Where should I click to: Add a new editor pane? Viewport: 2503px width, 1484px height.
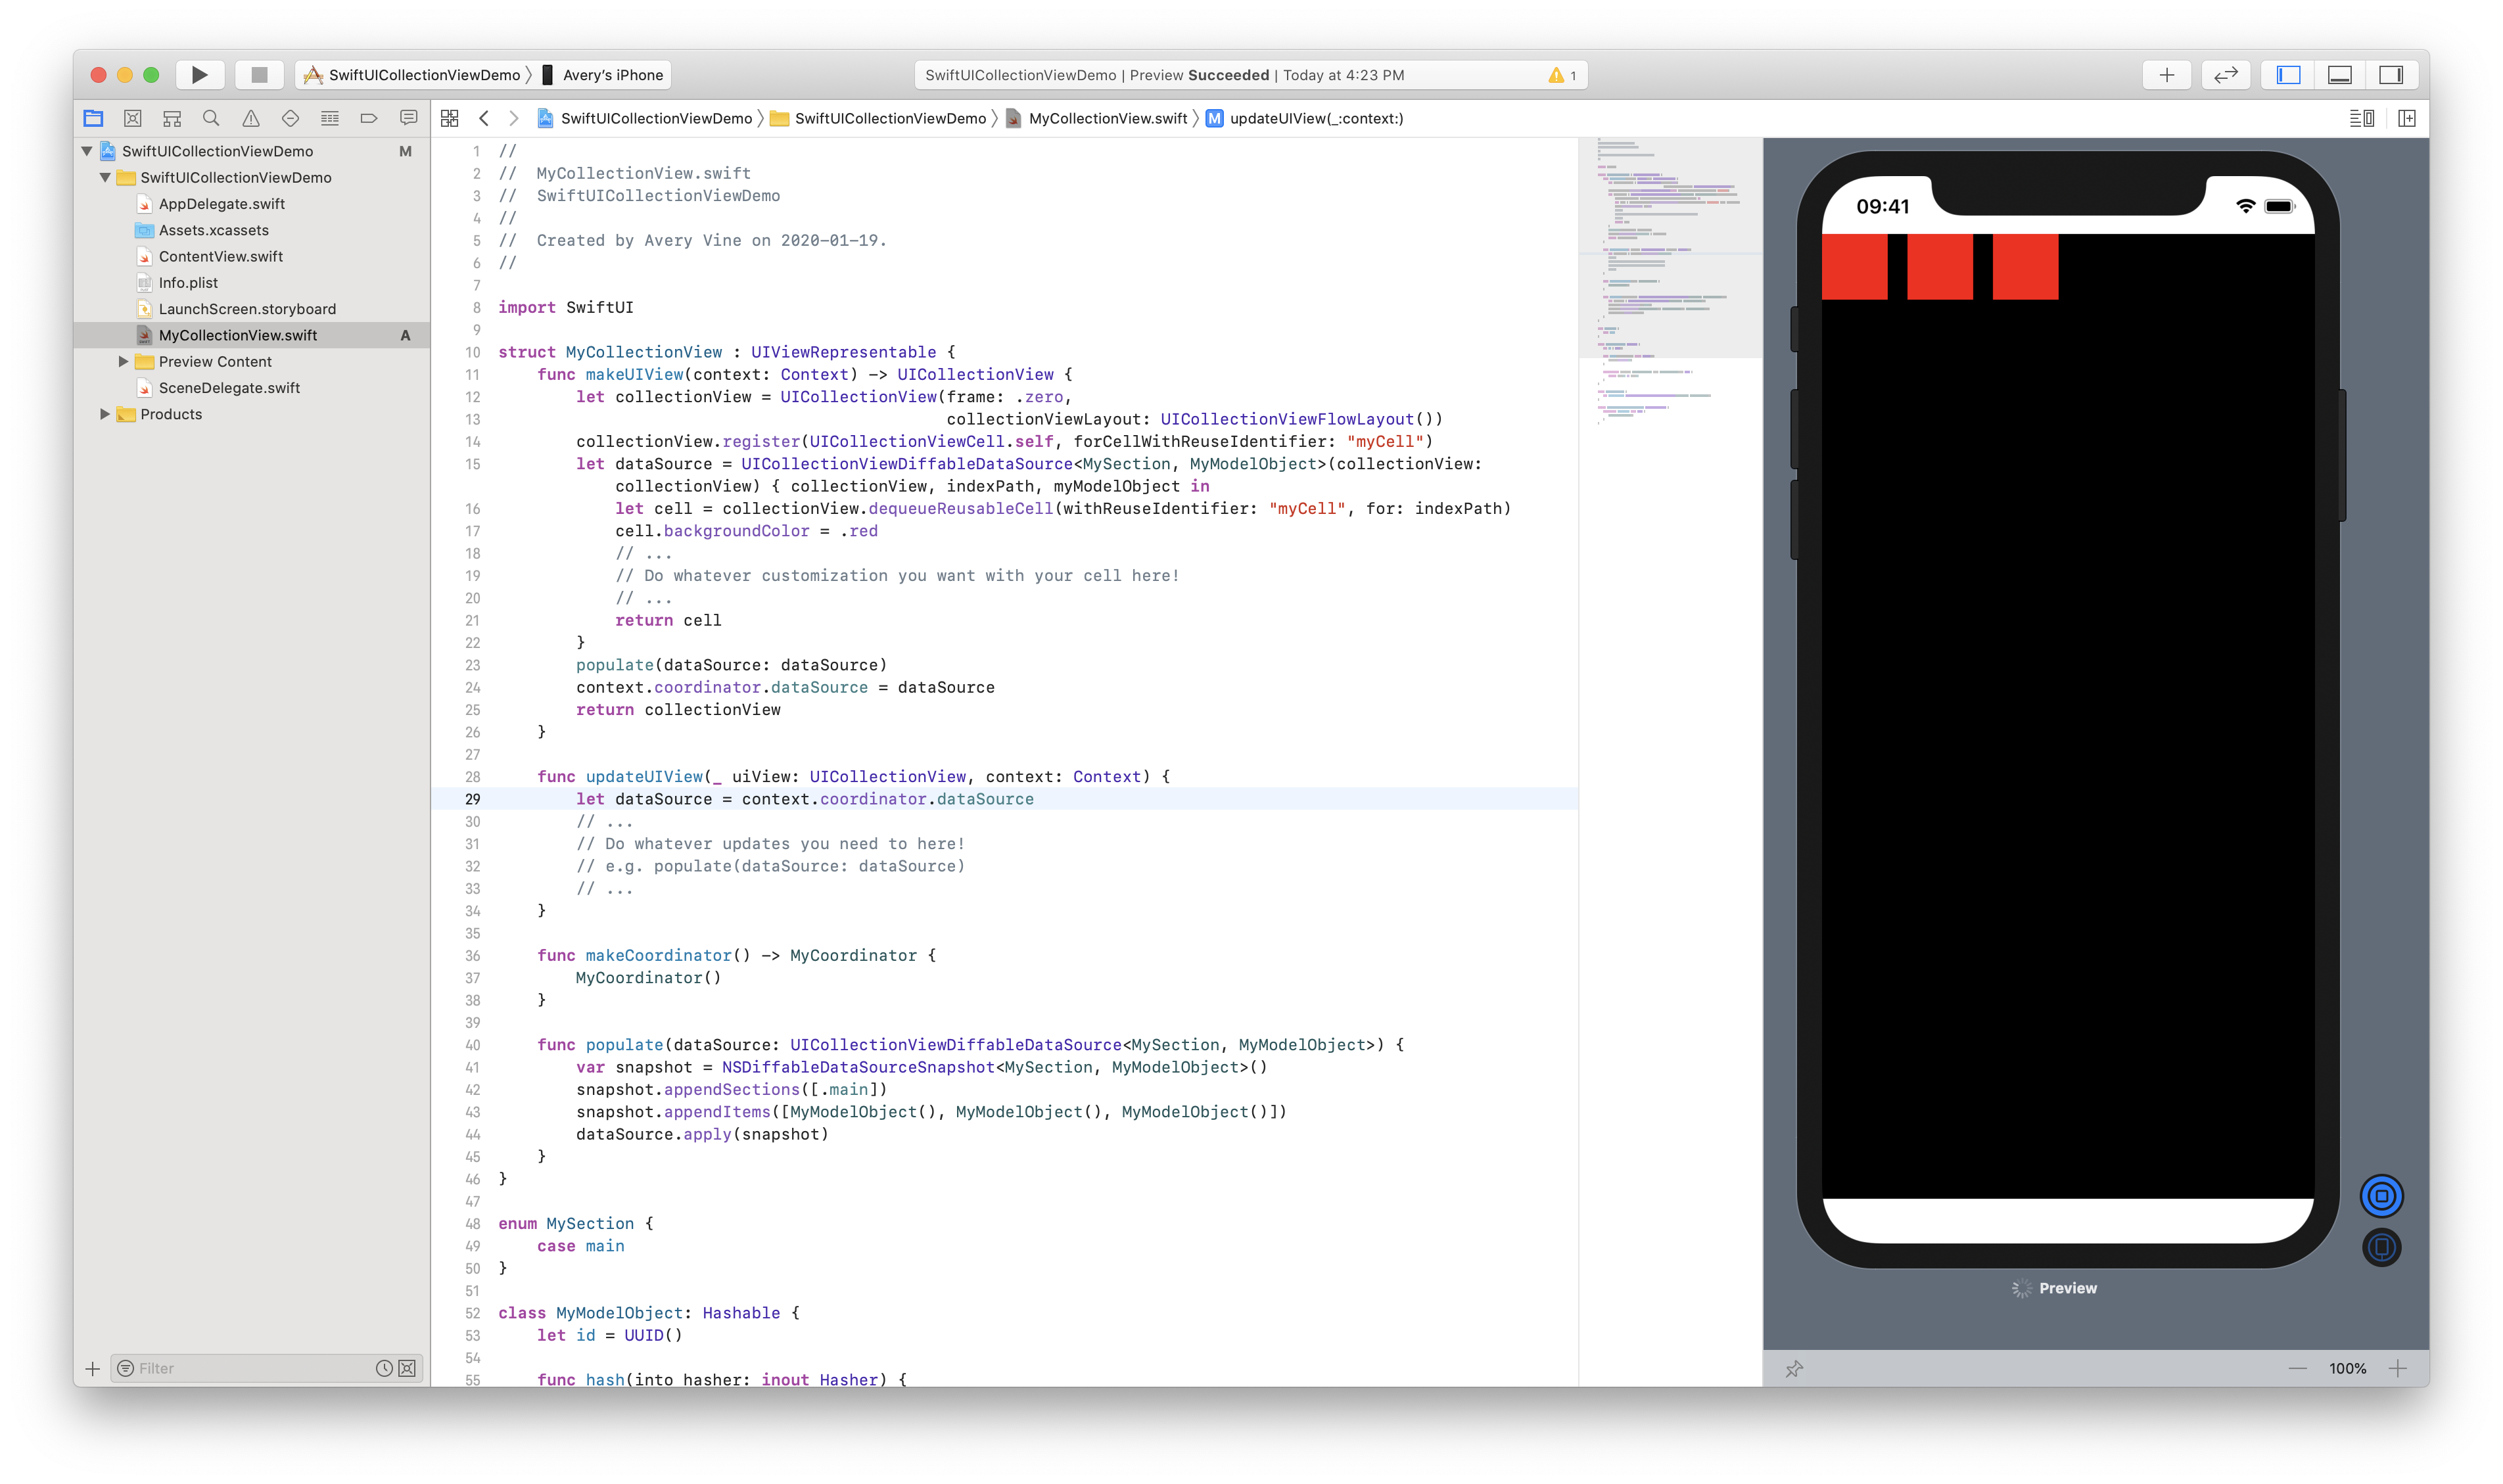(2407, 118)
